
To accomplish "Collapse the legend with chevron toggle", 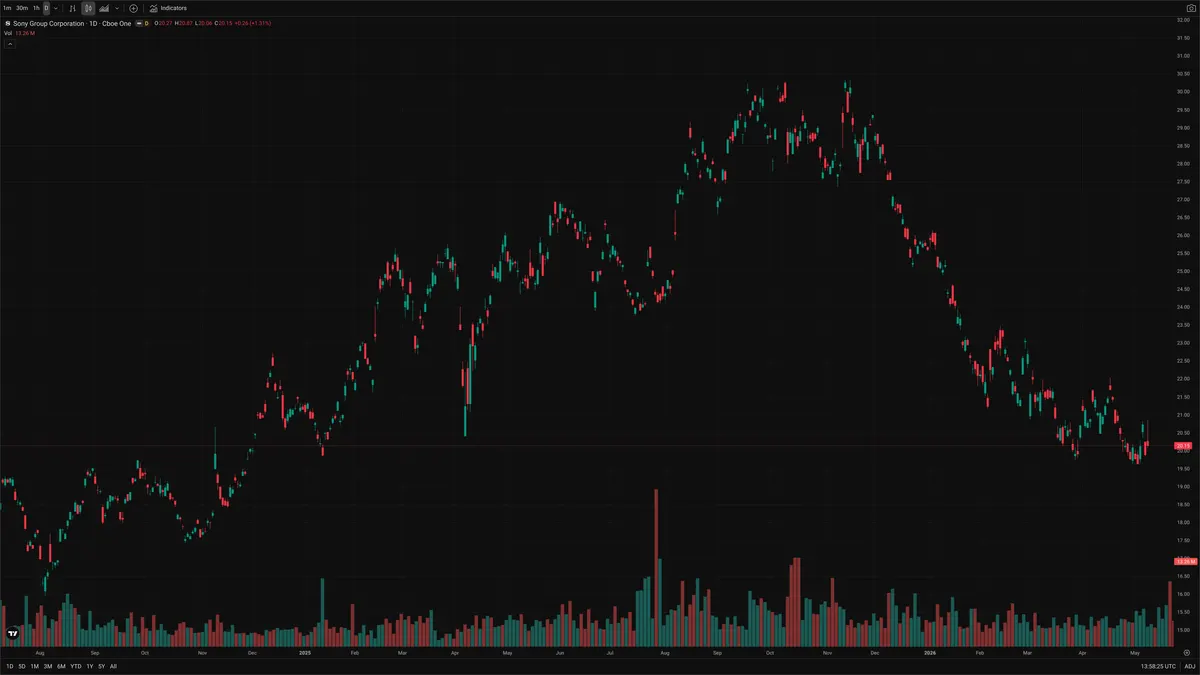I will coord(10,44).
